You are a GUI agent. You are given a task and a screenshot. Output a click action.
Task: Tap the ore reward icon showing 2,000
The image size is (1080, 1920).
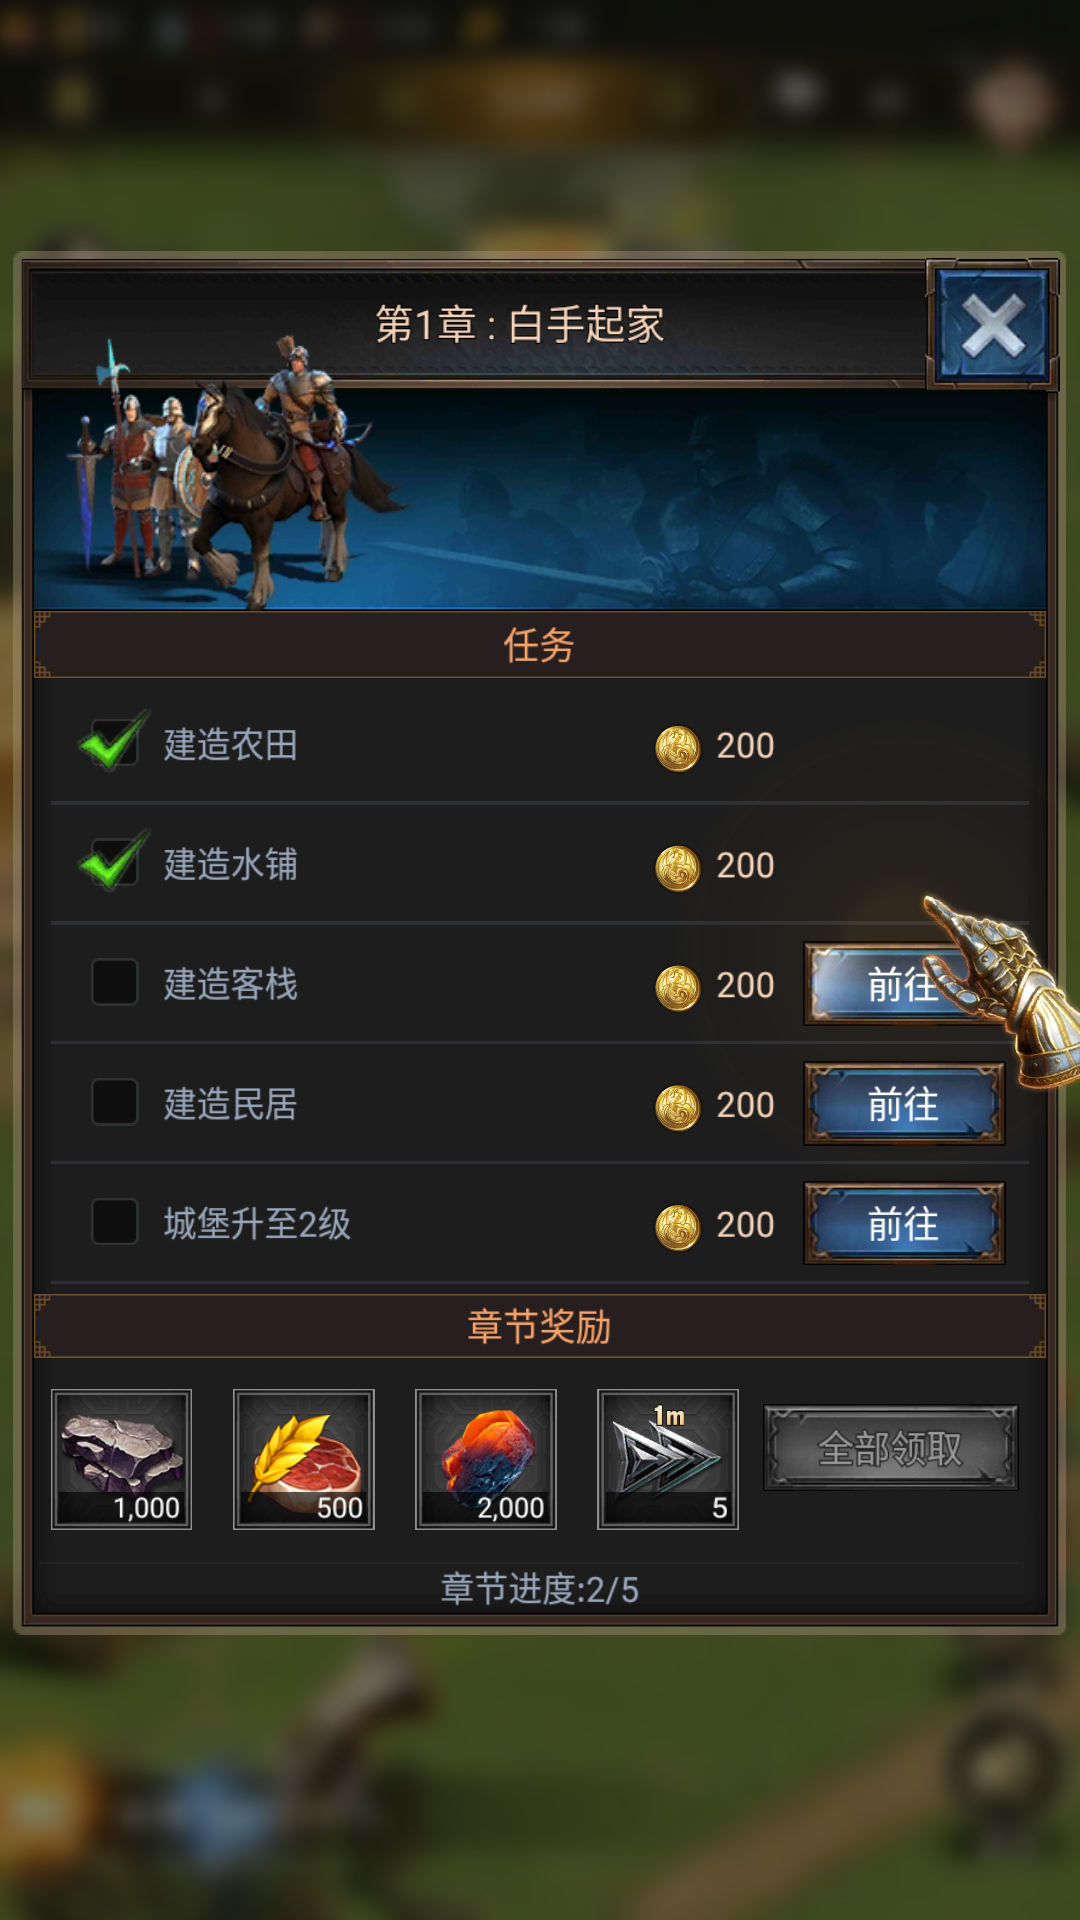point(486,1459)
